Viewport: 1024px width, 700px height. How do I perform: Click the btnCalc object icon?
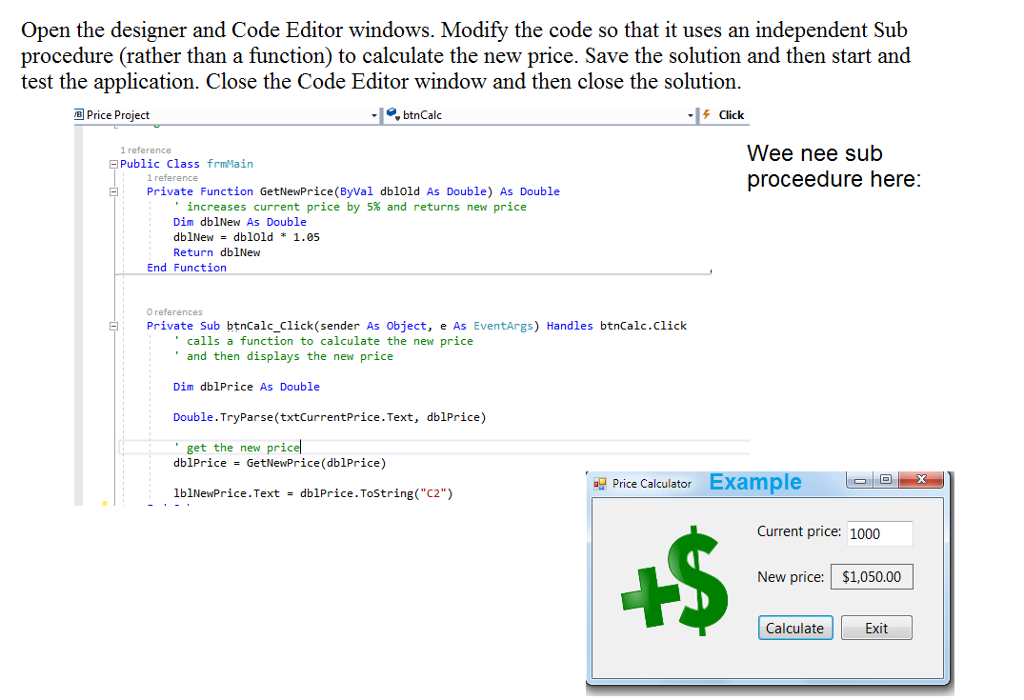click(393, 114)
